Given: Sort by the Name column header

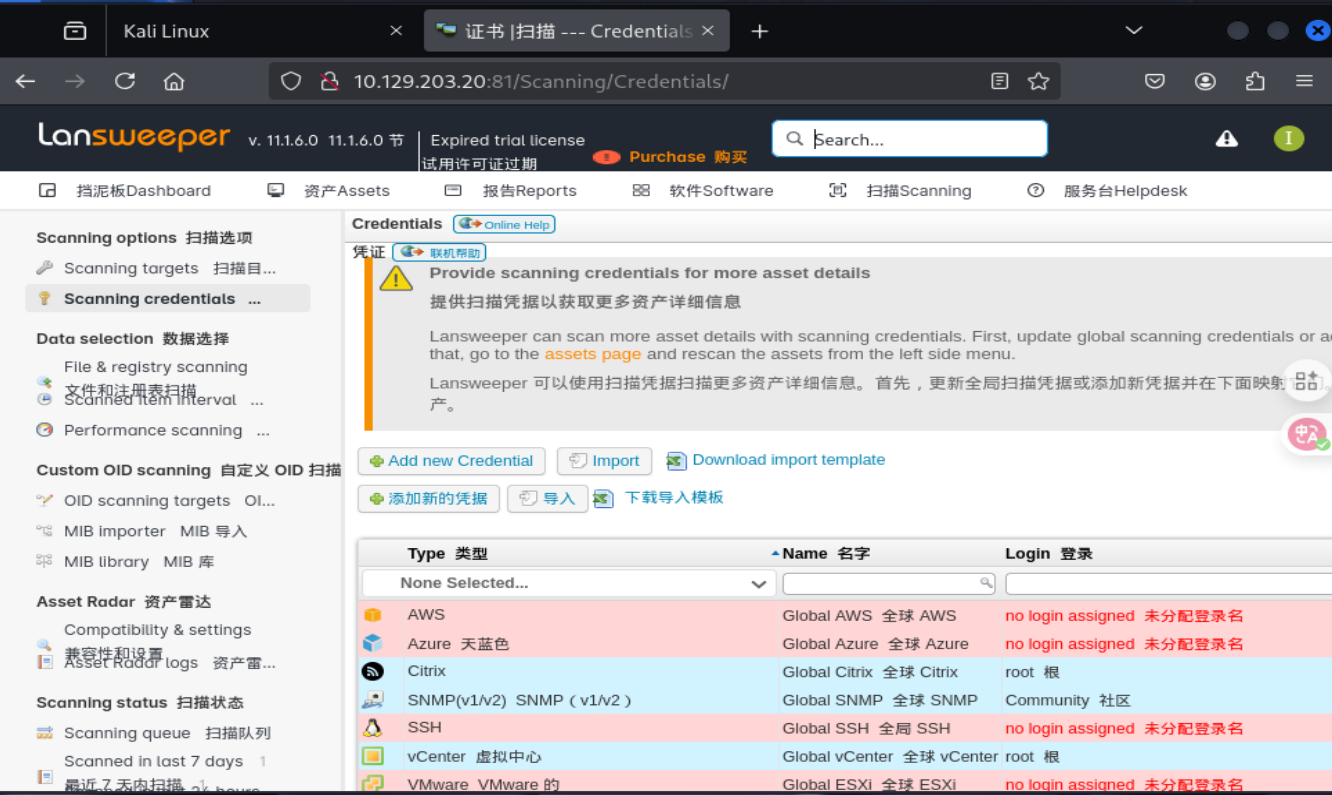Looking at the screenshot, I should (826, 553).
